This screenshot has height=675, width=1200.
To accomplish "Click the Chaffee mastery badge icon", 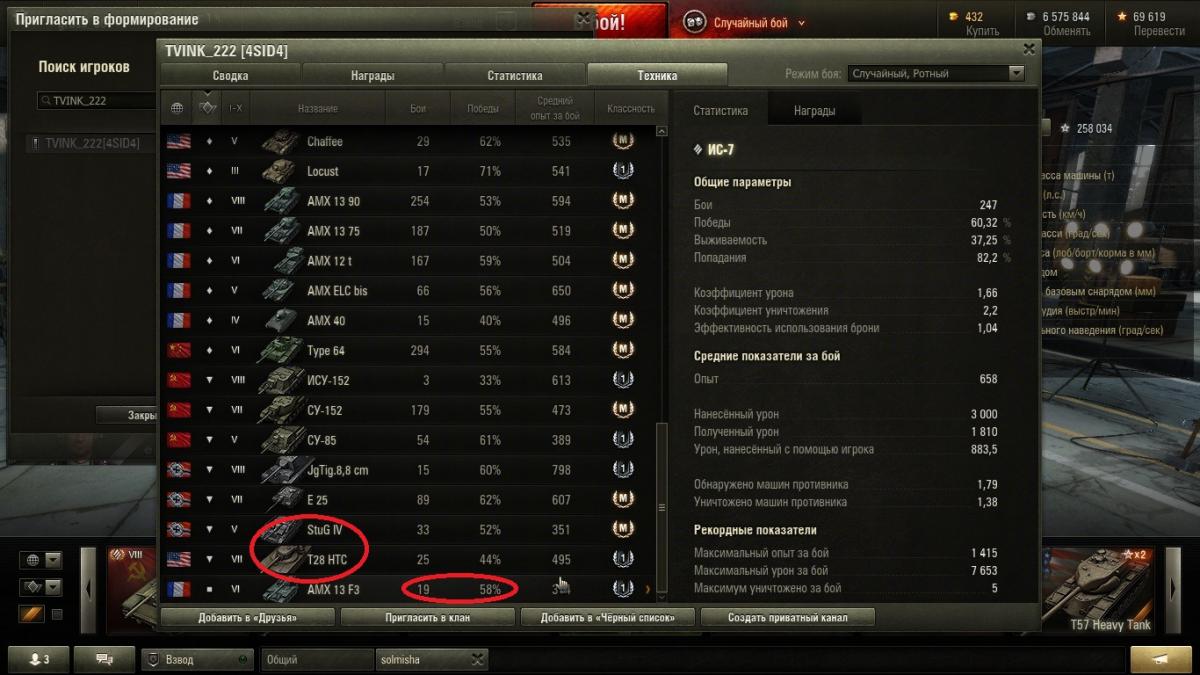I will (x=623, y=141).
